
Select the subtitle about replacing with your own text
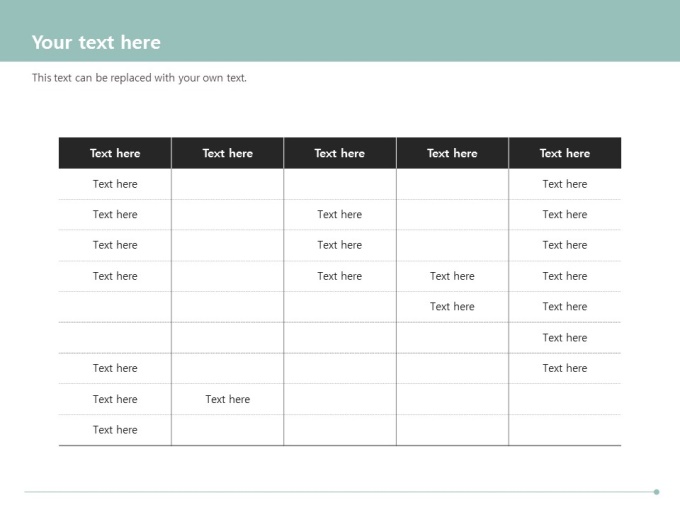point(139,78)
